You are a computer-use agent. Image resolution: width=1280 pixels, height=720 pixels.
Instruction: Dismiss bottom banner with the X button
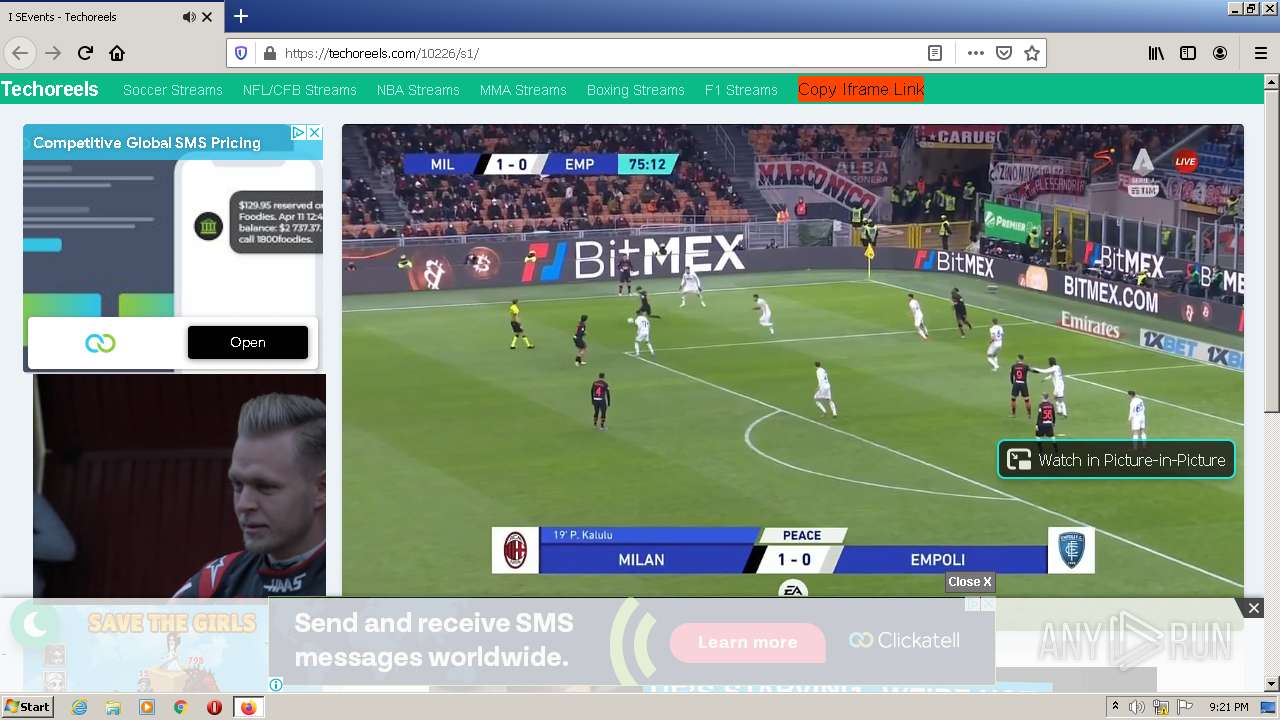click(x=1254, y=608)
